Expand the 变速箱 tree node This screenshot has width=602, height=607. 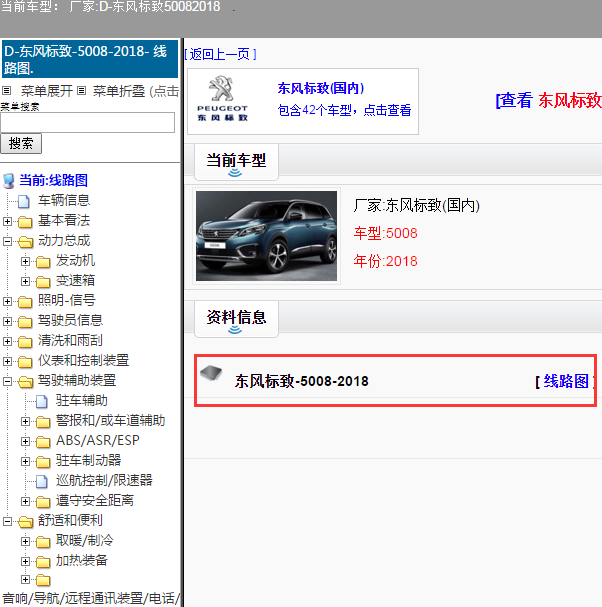tap(25, 281)
